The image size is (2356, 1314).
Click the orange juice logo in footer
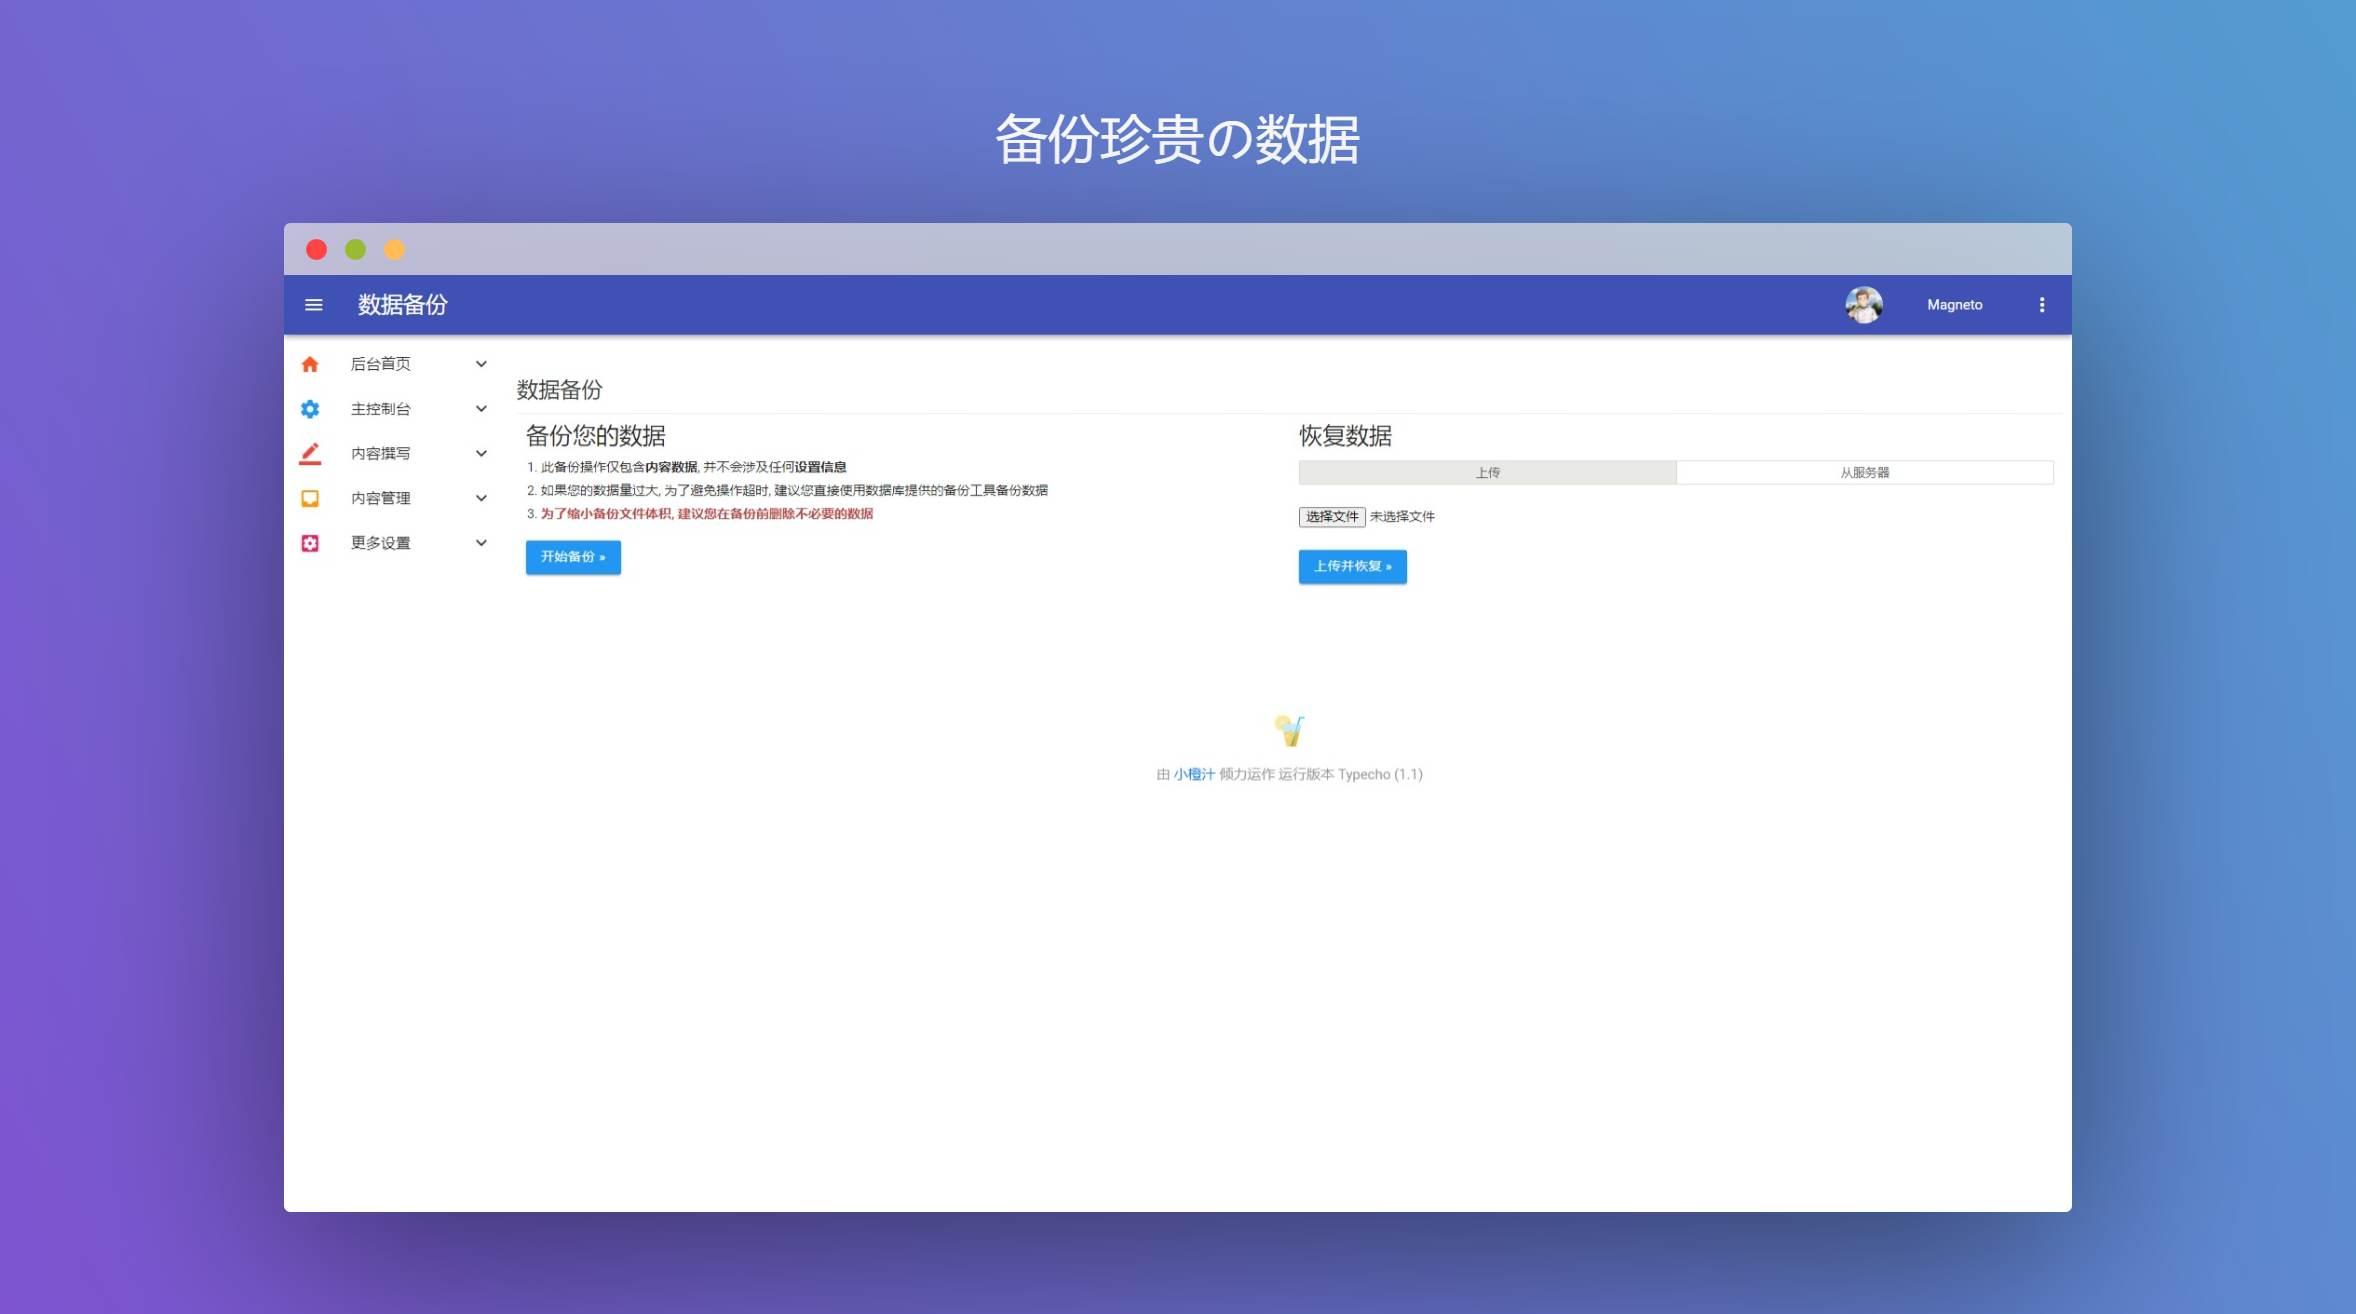(x=1289, y=731)
